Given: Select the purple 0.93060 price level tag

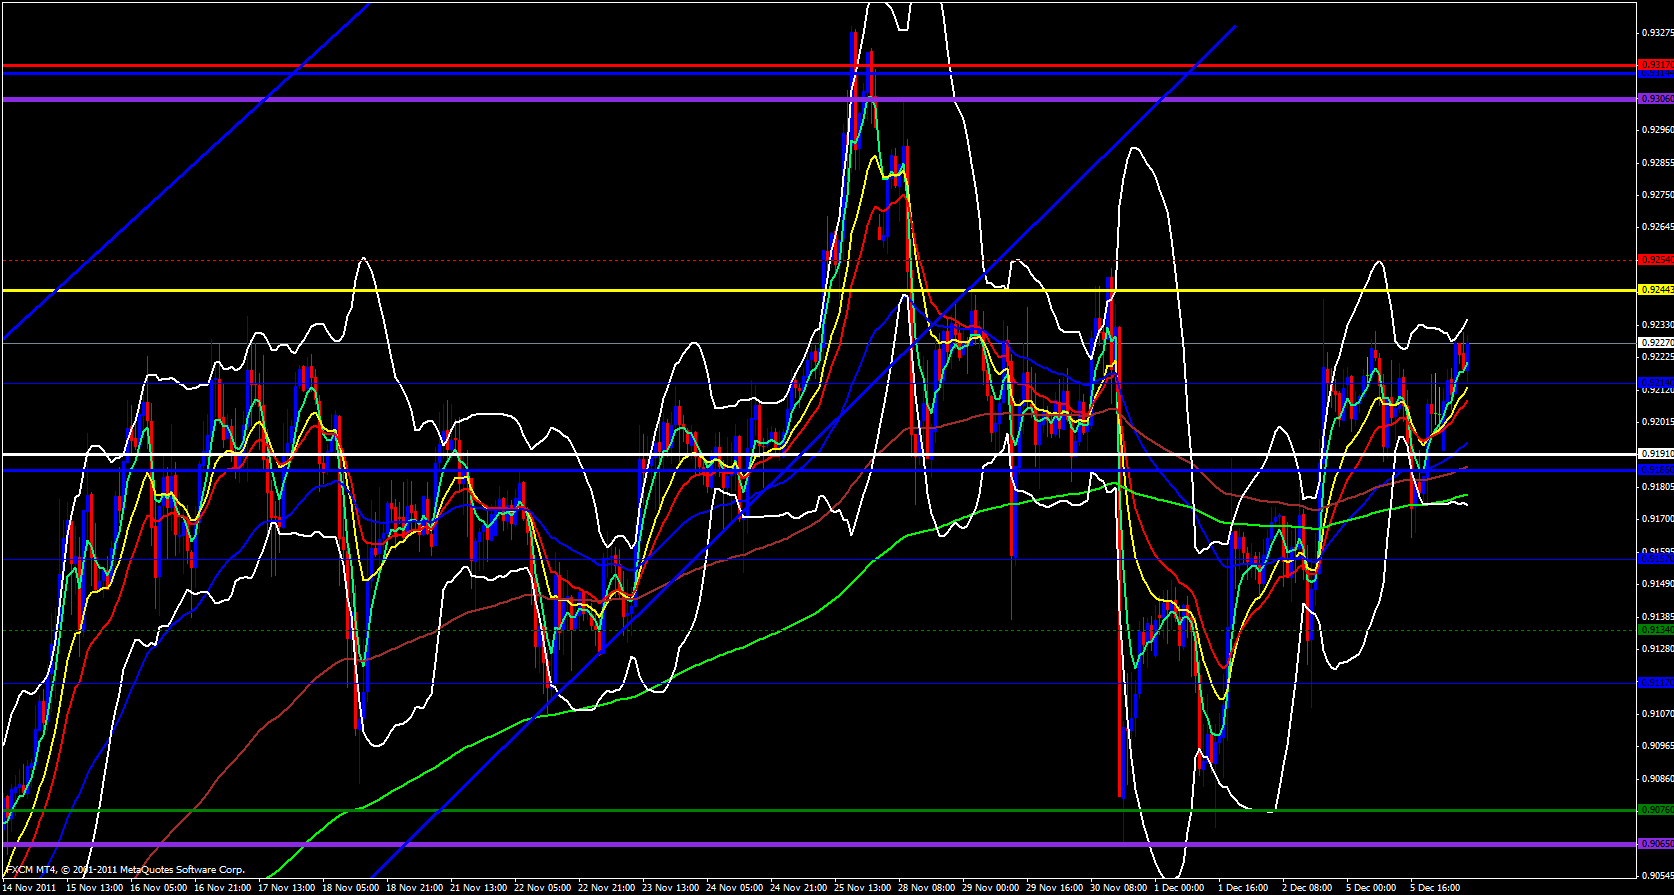Looking at the screenshot, I should (1656, 99).
